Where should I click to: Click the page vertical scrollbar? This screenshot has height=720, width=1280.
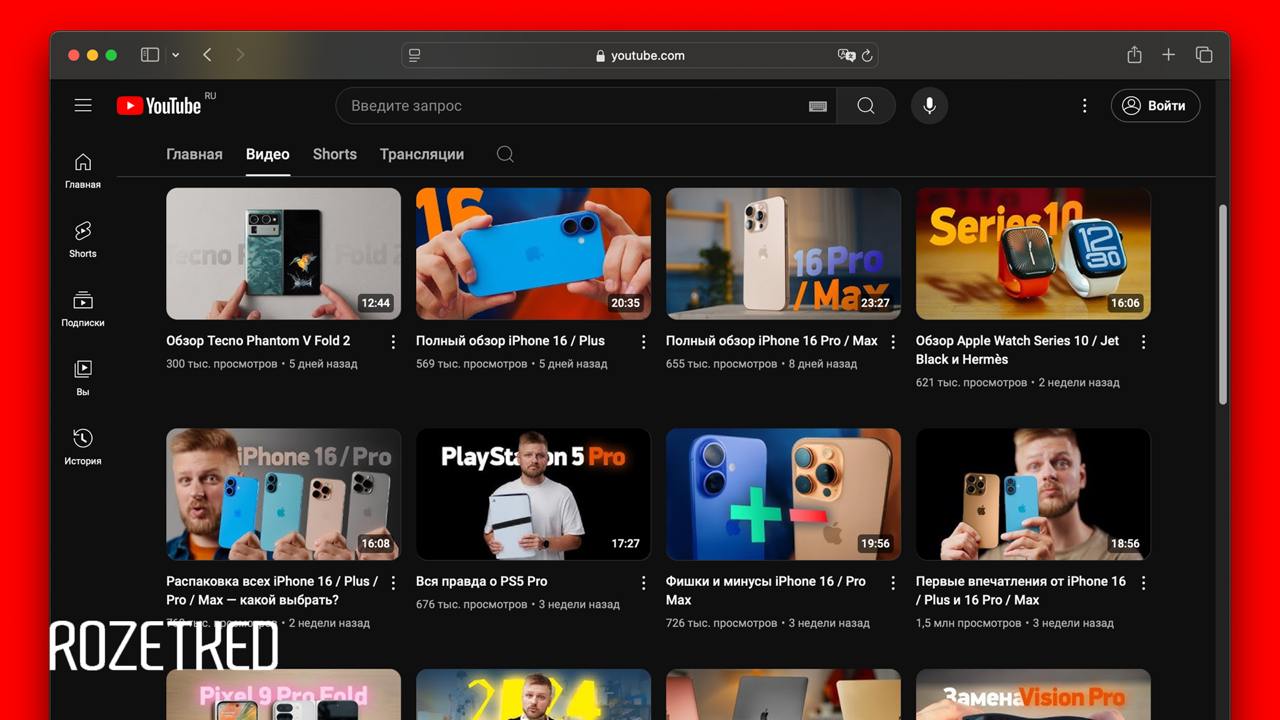(1222, 305)
